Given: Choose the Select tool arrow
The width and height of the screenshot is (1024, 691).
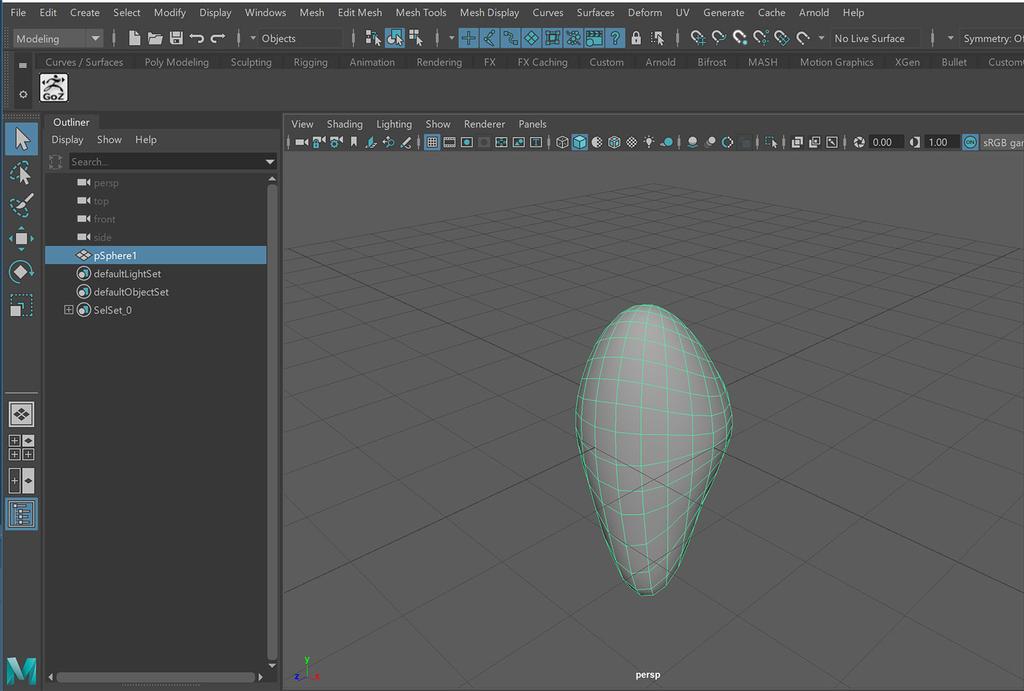Looking at the screenshot, I should coord(22,138).
